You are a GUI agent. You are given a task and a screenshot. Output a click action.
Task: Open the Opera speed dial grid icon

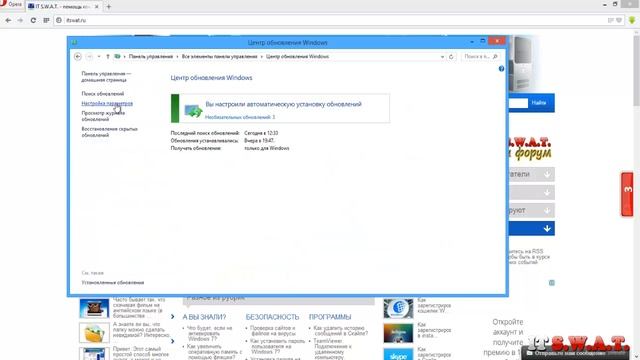tap(46, 20)
